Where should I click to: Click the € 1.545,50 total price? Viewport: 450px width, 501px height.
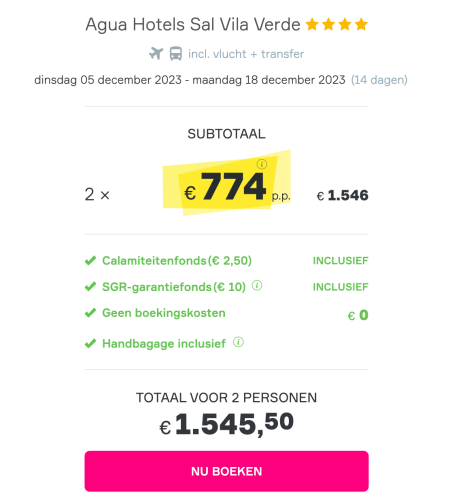(x=227, y=424)
